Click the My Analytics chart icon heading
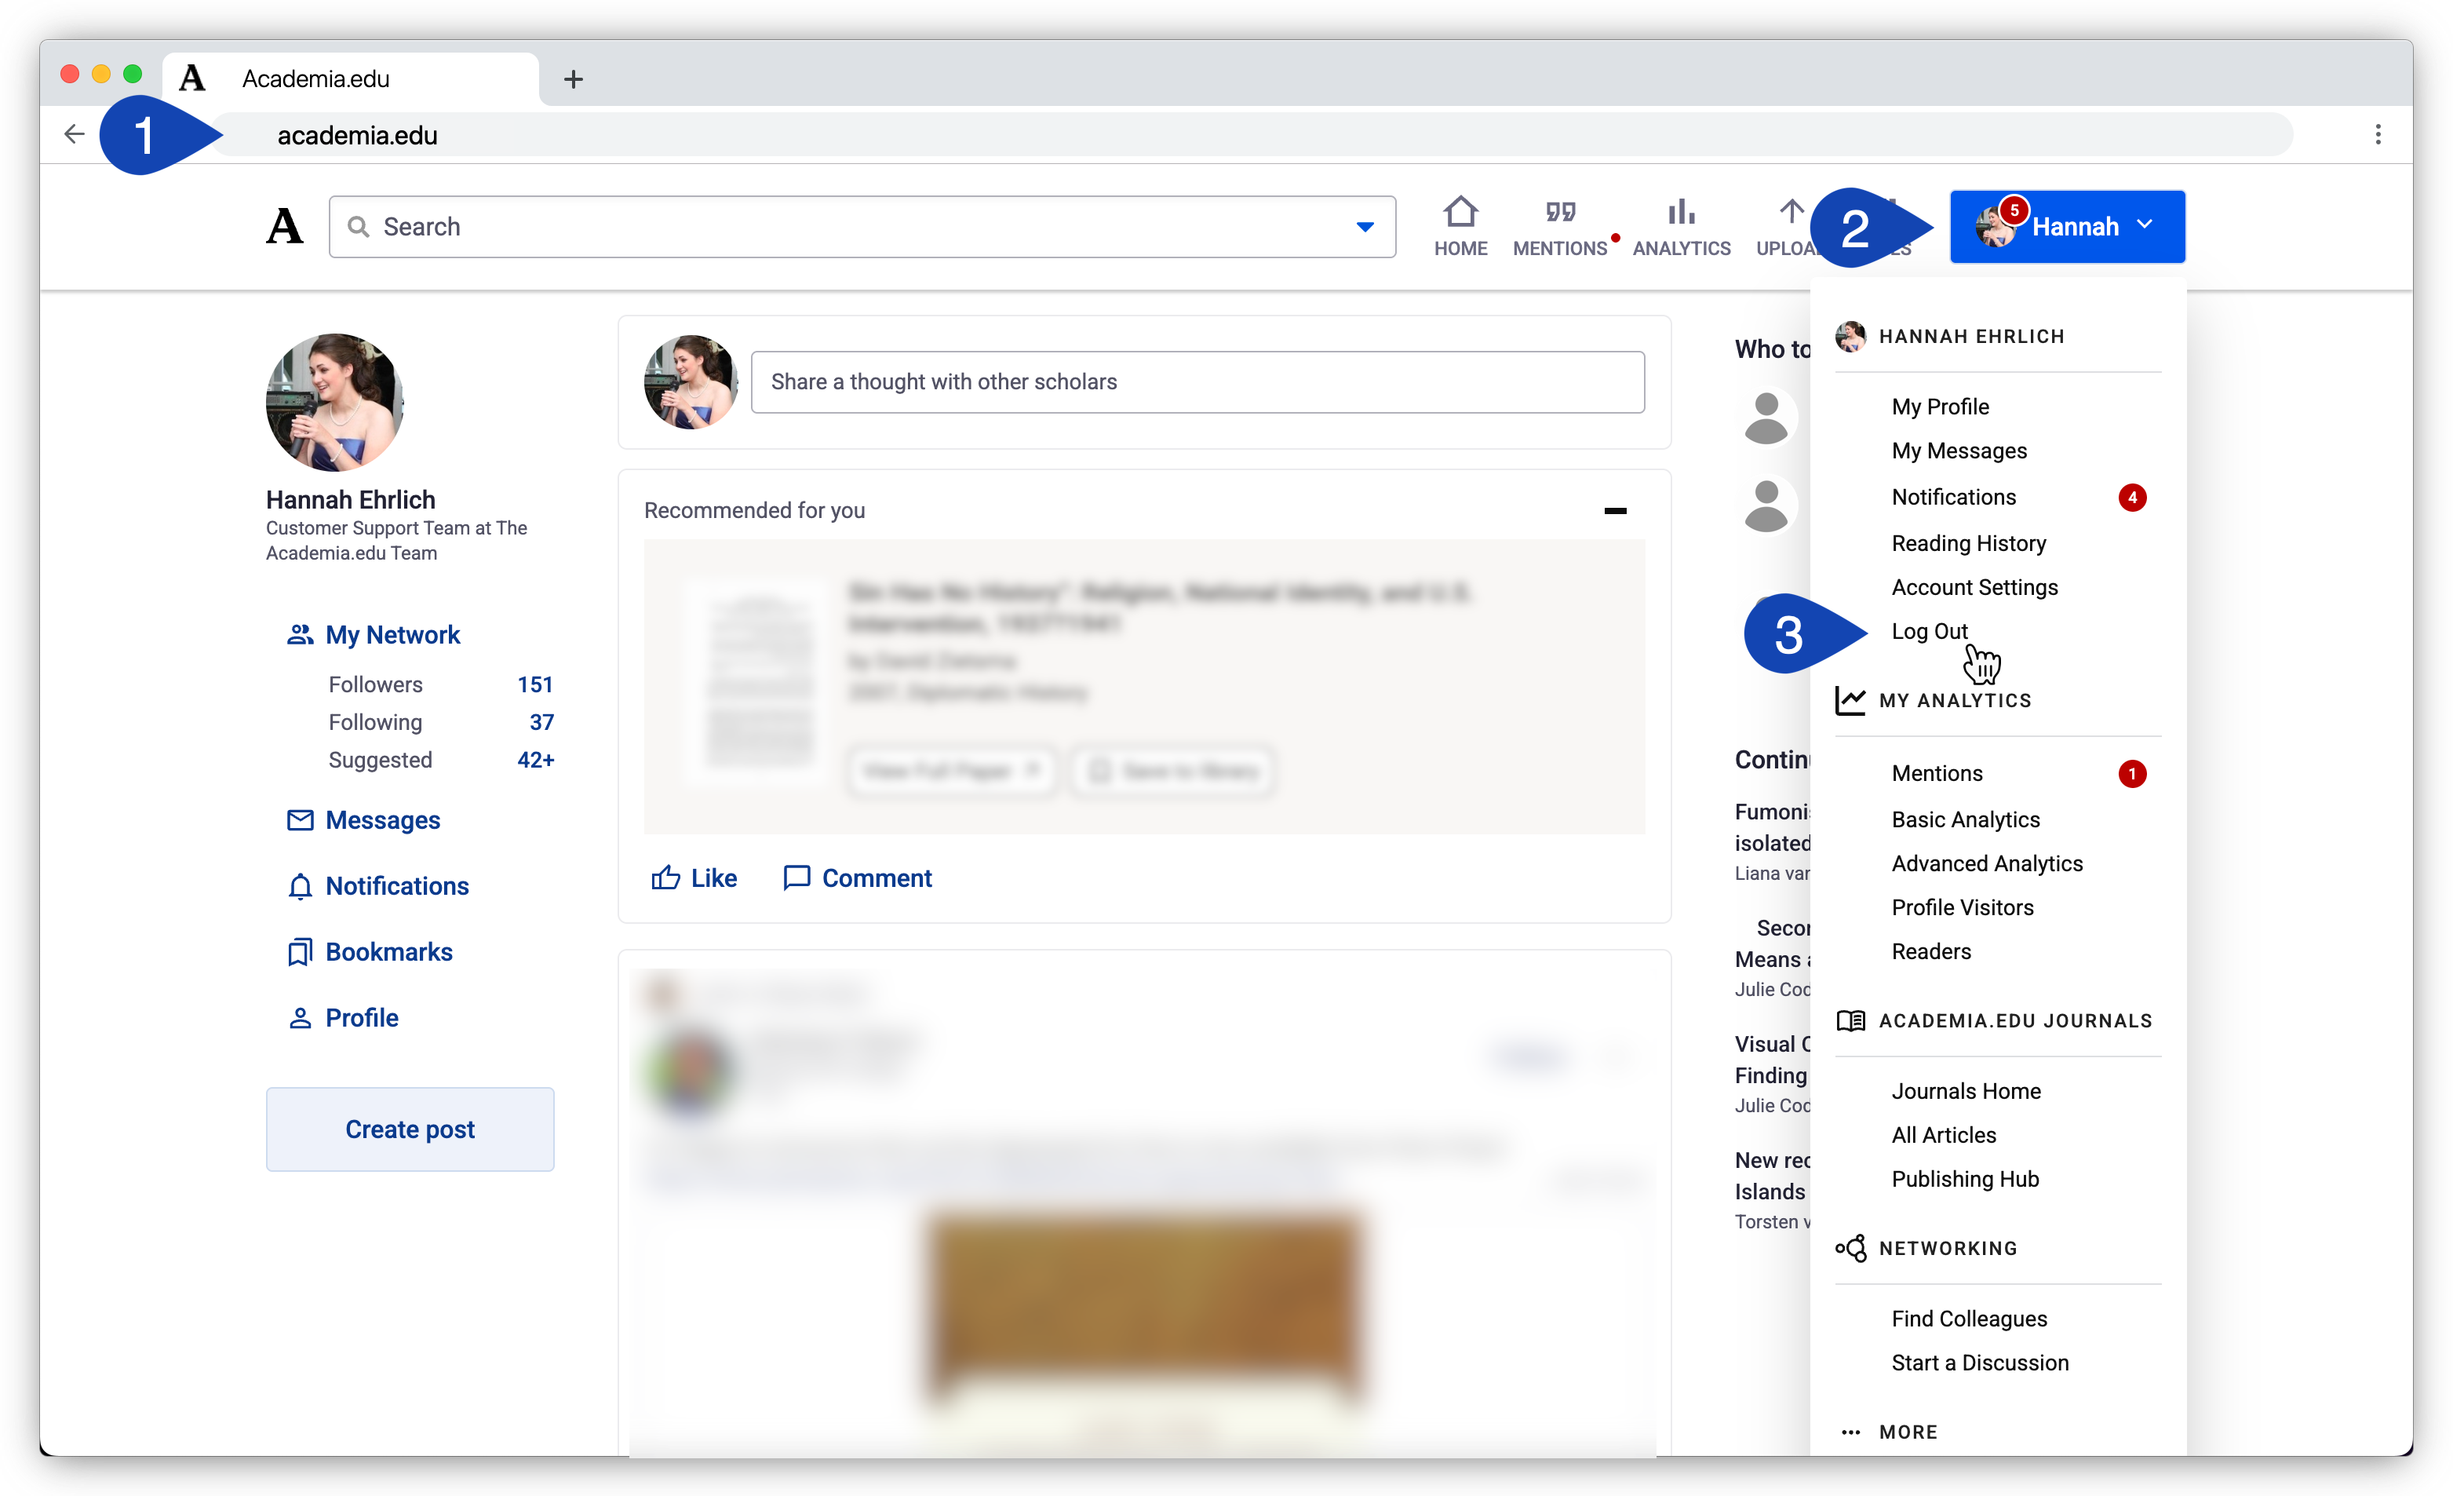This screenshot has width=2464, height=1496. 1850,700
